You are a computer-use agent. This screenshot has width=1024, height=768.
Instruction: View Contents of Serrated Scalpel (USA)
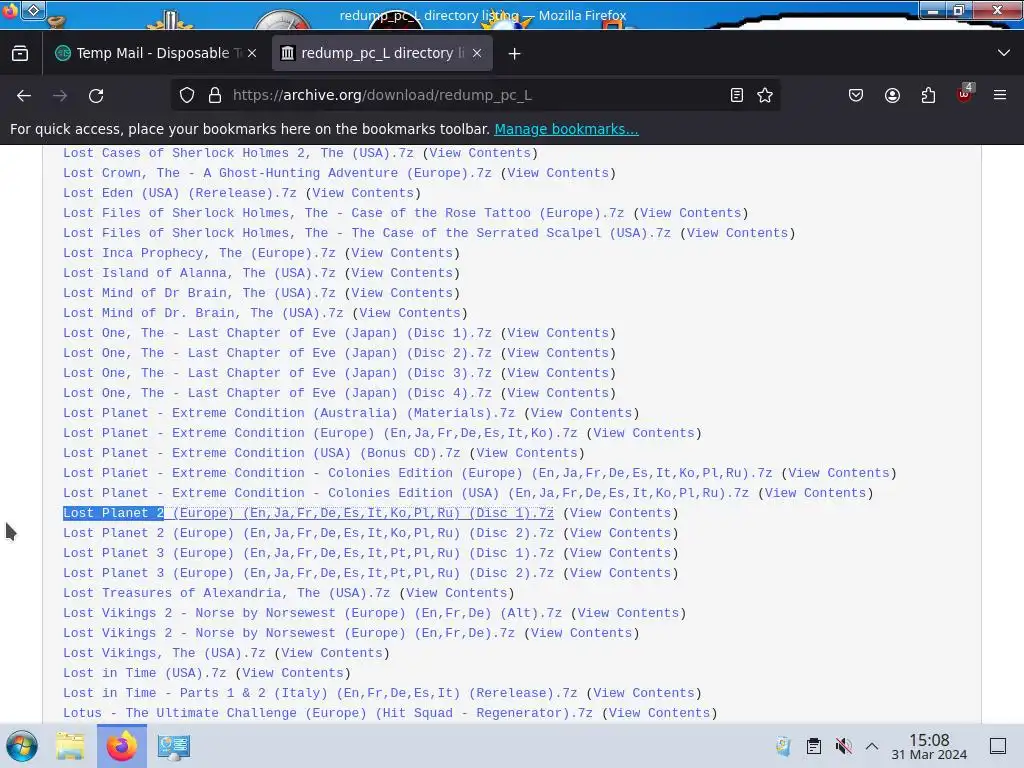(x=737, y=233)
